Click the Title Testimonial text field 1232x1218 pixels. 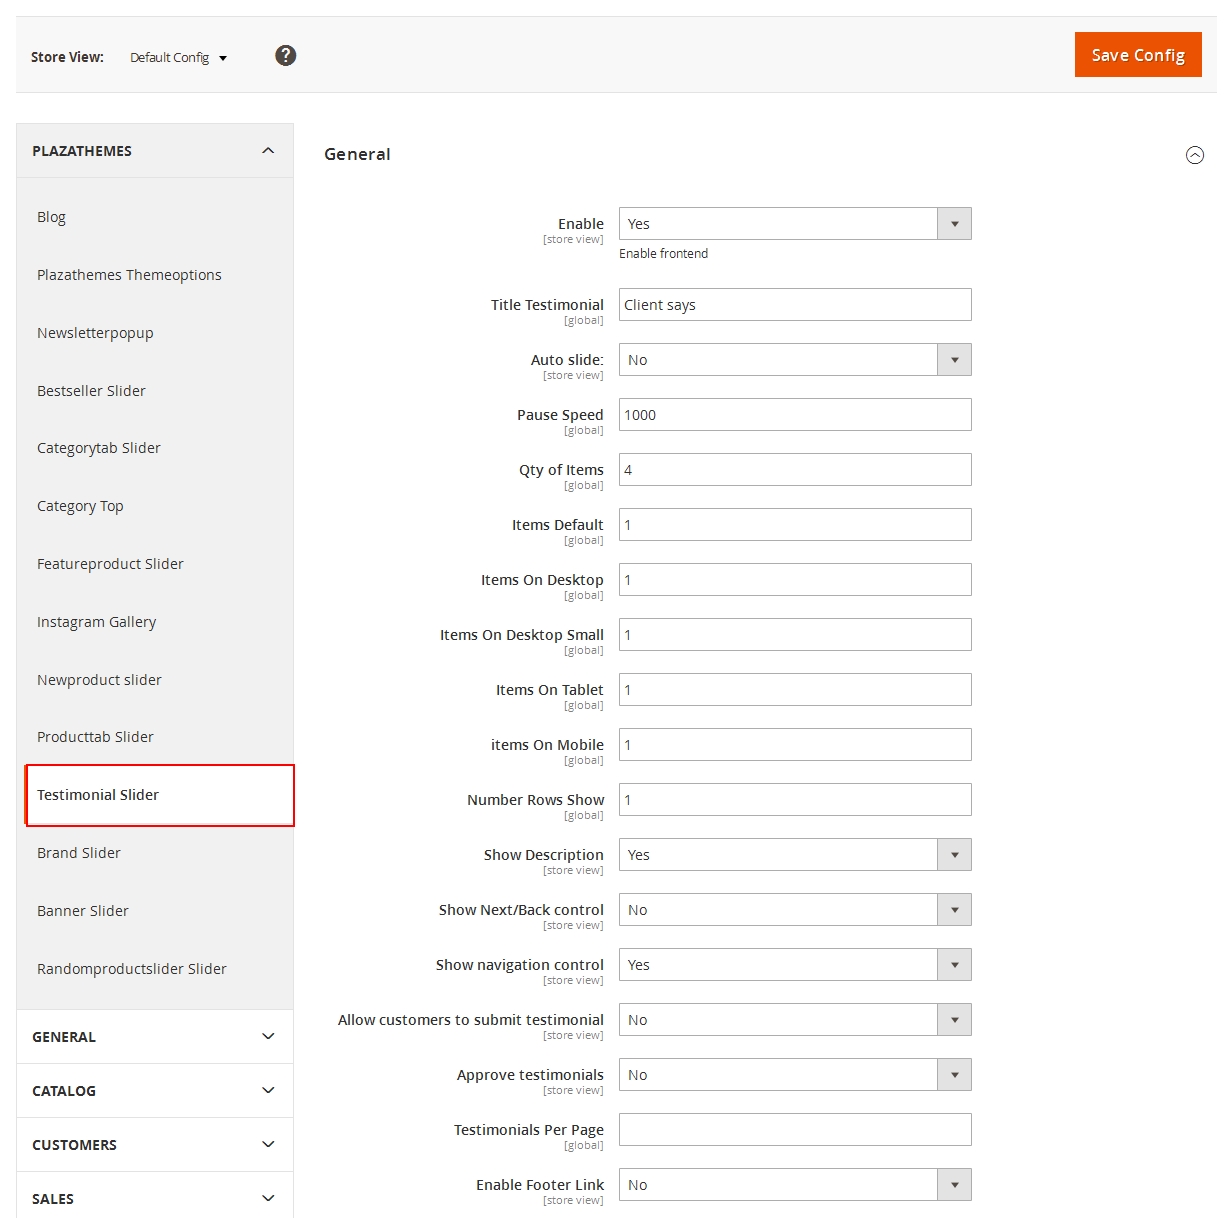pos(794,305)
